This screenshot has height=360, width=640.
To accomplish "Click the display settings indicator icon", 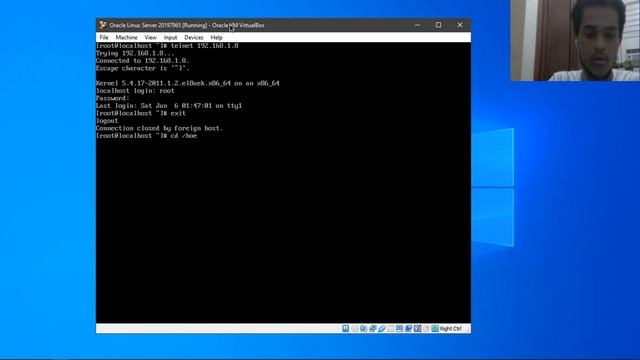I will [400, 329].
